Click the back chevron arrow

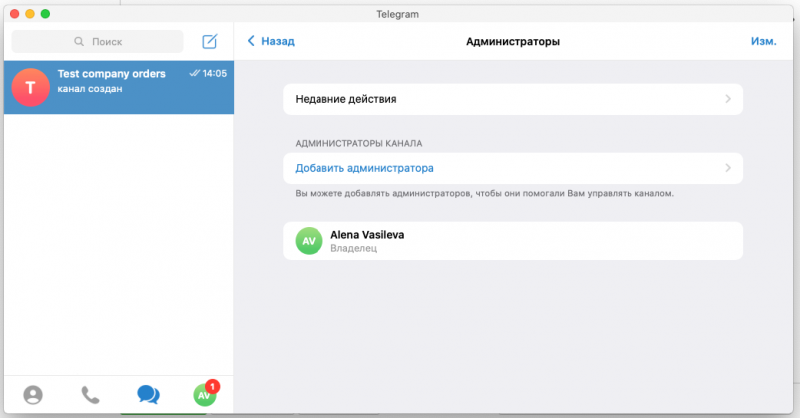(250, 42)
